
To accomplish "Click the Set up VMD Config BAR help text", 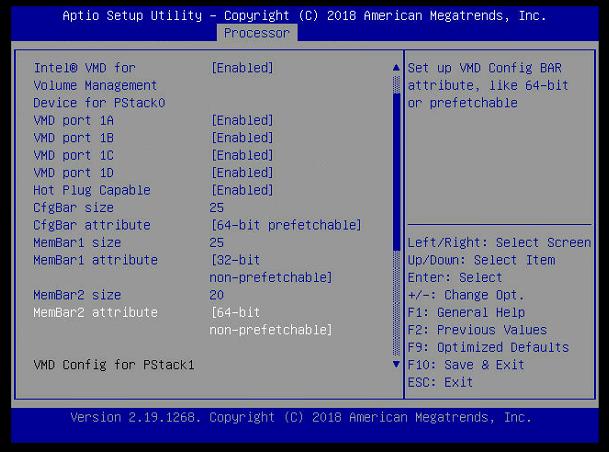I will click(488, 85).
